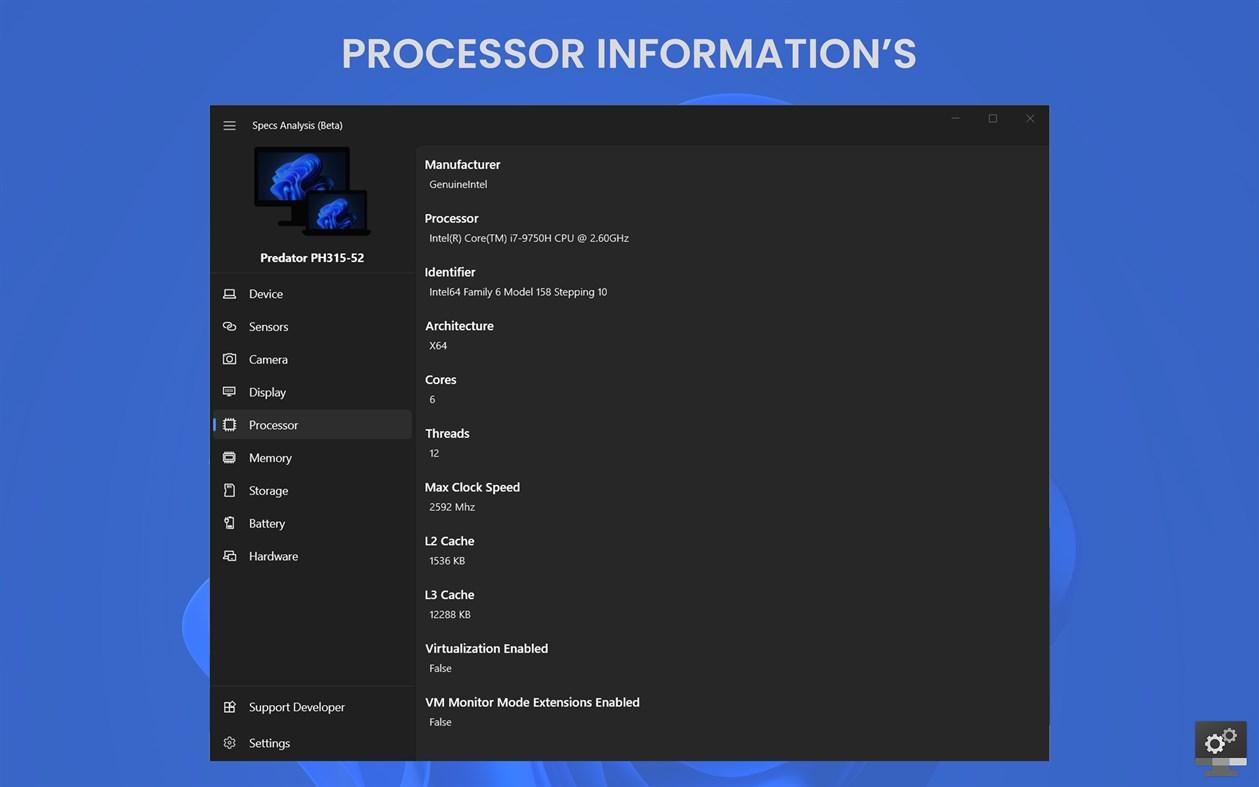The image size is (1259, 787).
Task: Open the Settings page
Action: [268, 743]
